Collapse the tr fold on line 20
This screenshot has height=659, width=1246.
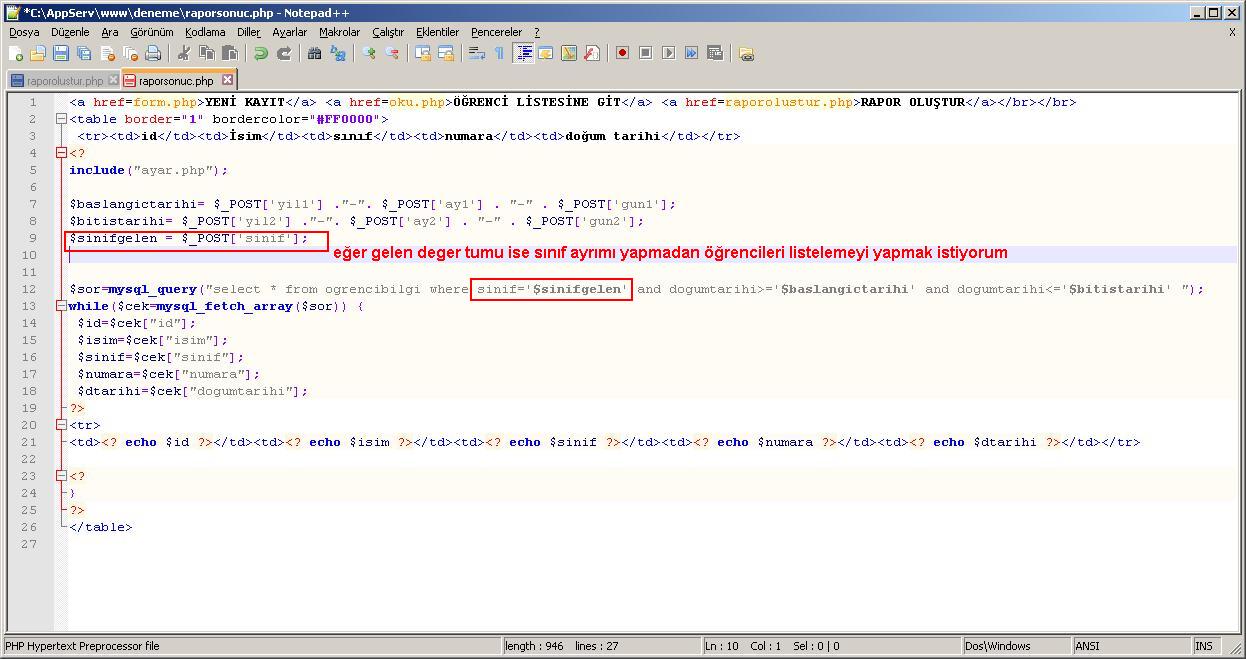tap(61, 425)
